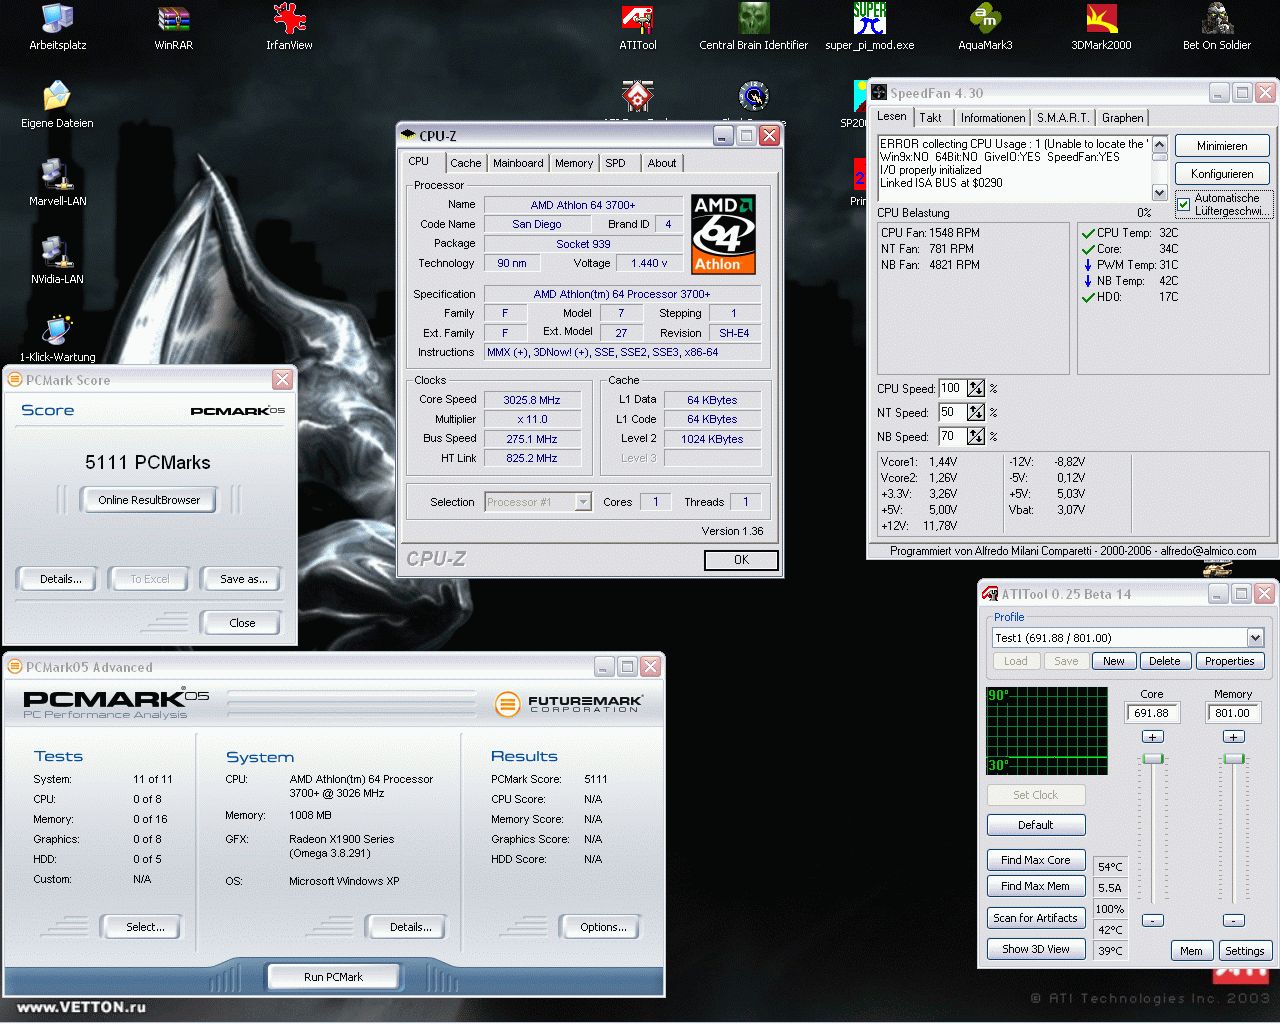Viewport: 1280px width, 1024px height.
Task: Open Online ResultBrowser in PCMark Score
Action: pos(149,500)
